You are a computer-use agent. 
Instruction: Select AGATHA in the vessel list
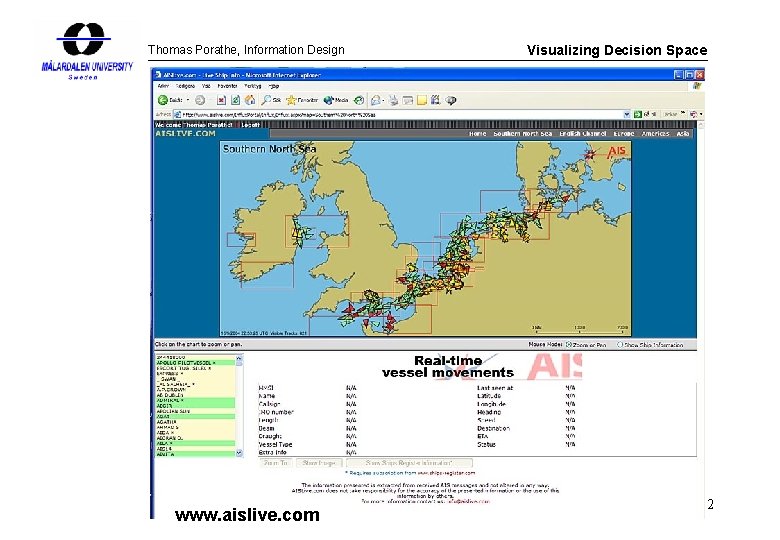[x=195, y=422]
